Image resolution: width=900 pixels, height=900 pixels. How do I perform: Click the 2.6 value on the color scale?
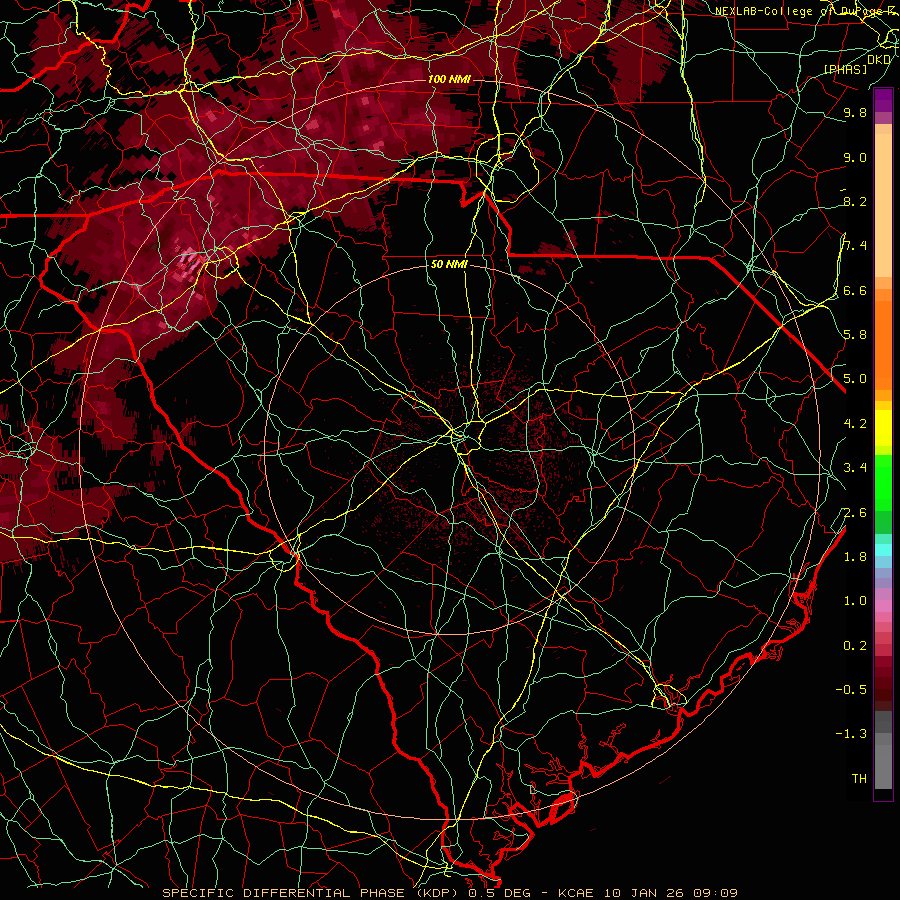pyautogui.click(x=855, y=513)
